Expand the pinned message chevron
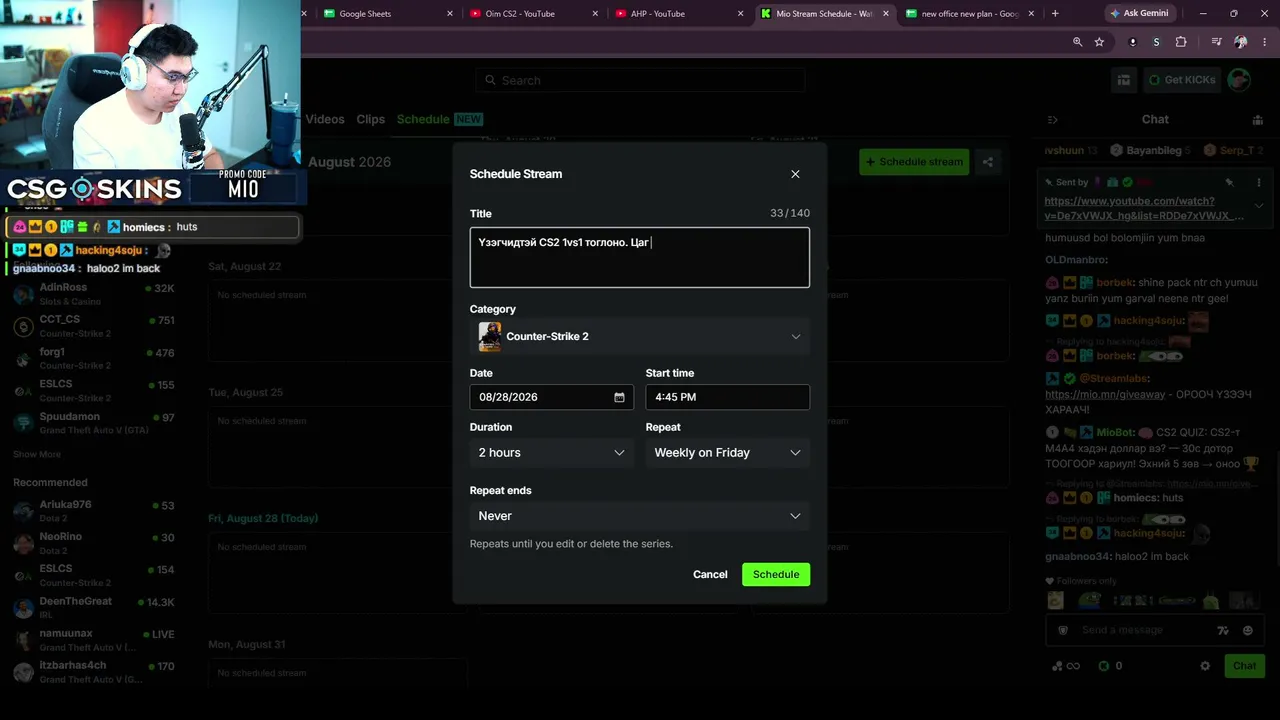 1259,206
